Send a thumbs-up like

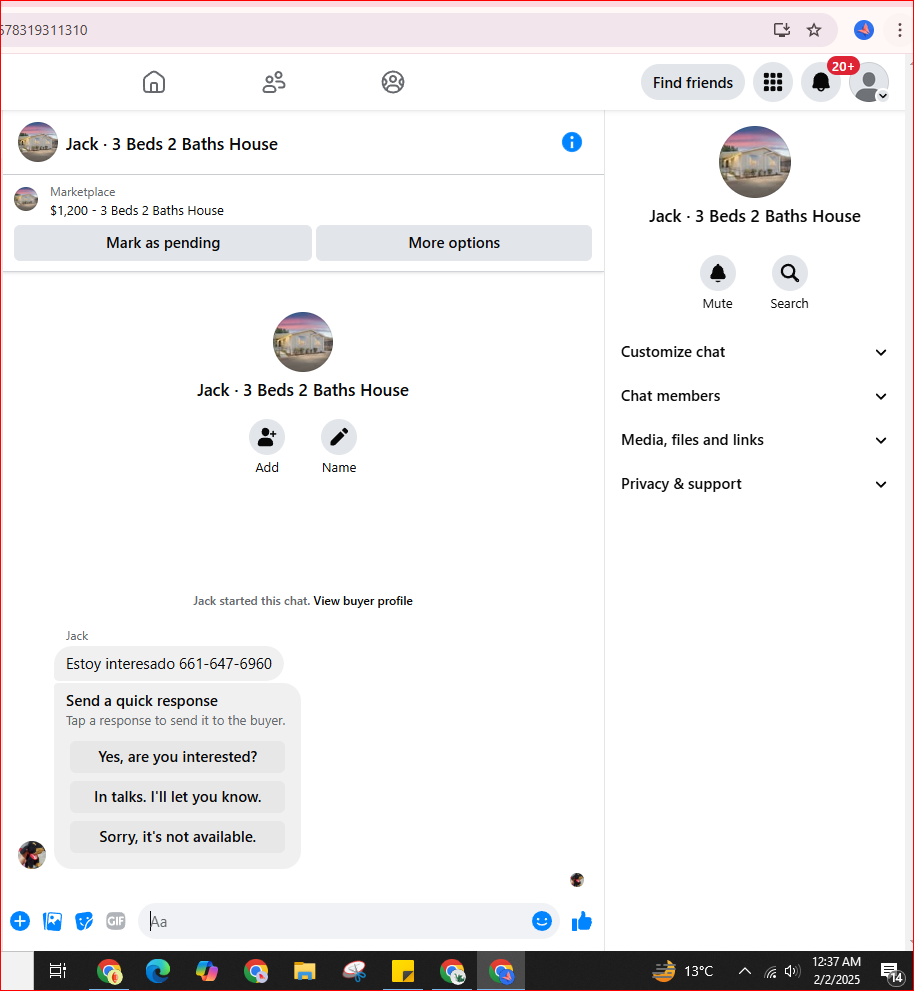[582, 921]
